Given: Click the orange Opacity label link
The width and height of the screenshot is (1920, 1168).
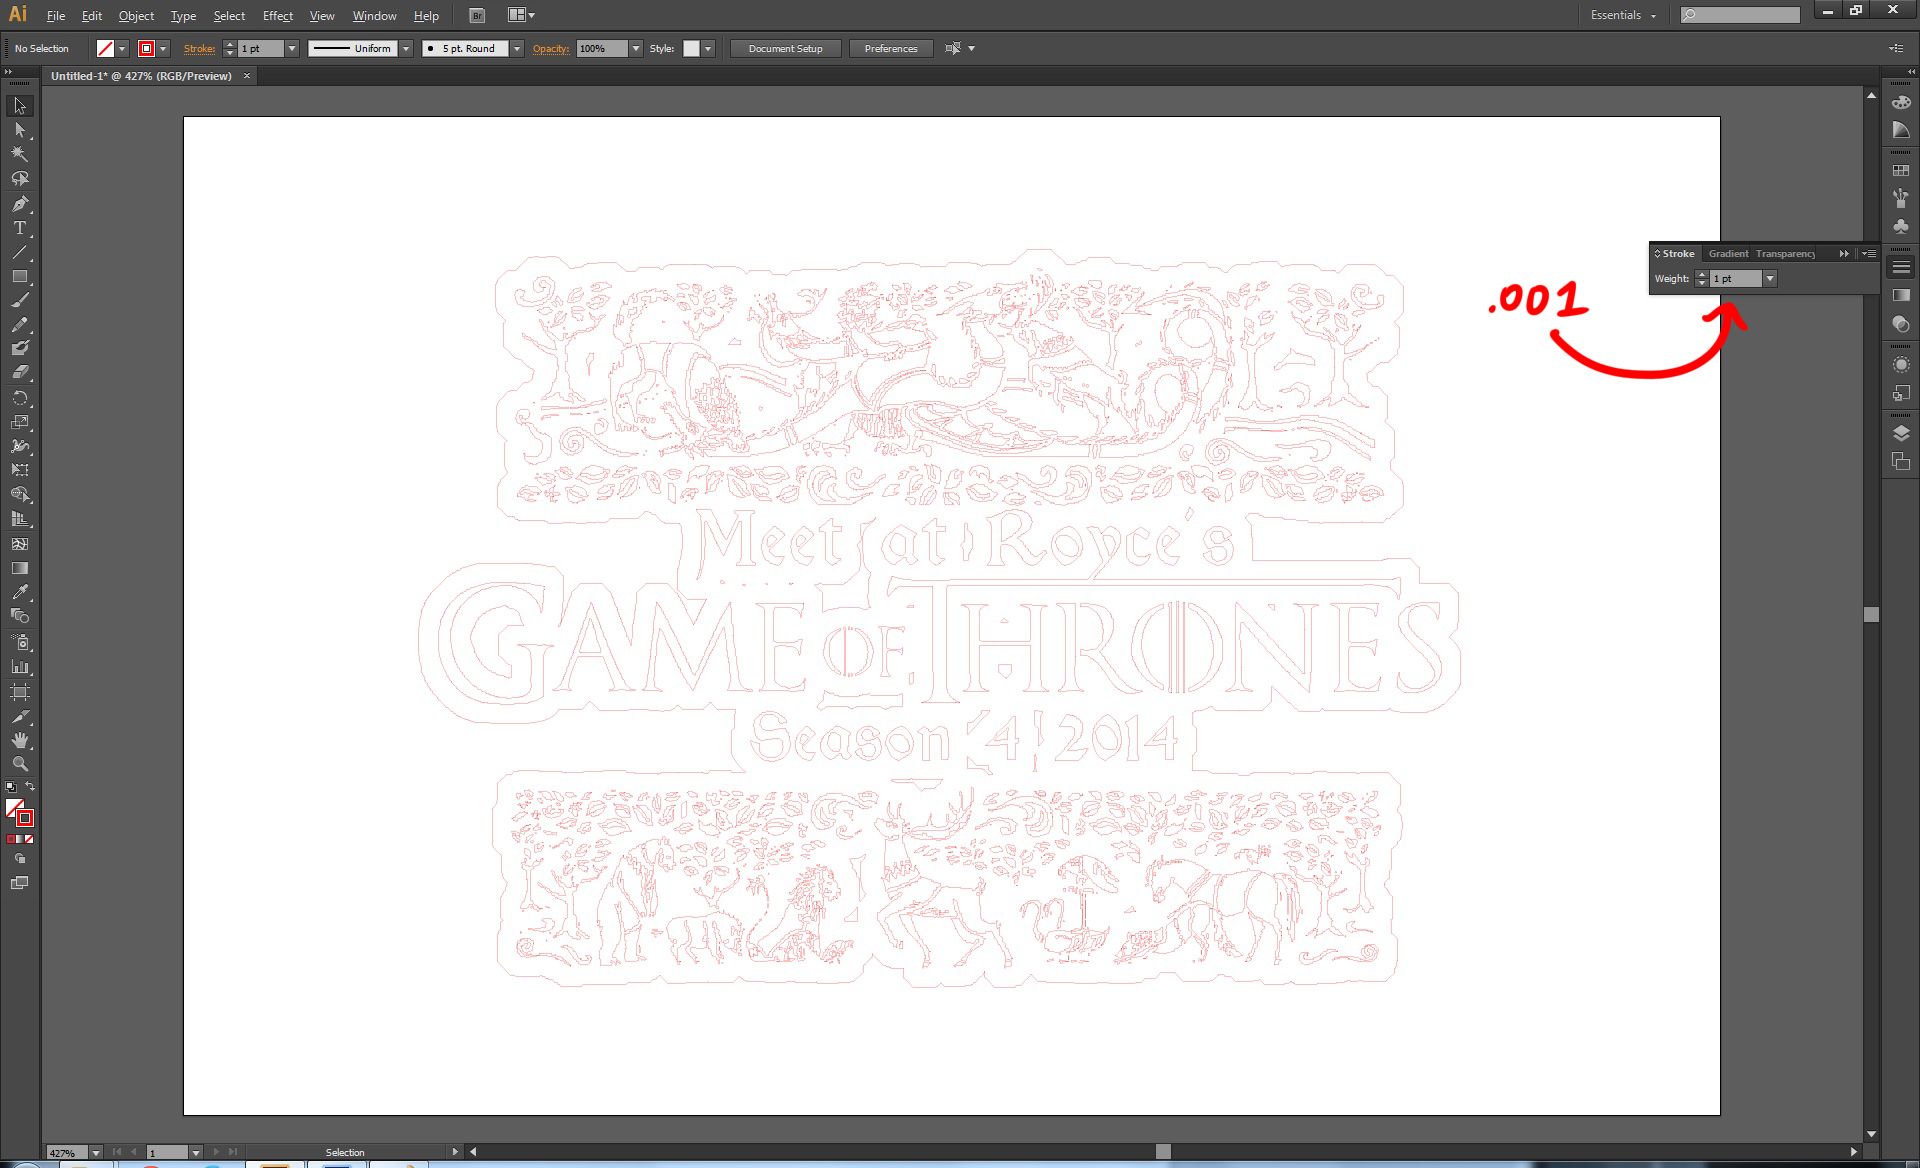Looking at the screenshot, I should click(x=550, y=49).
